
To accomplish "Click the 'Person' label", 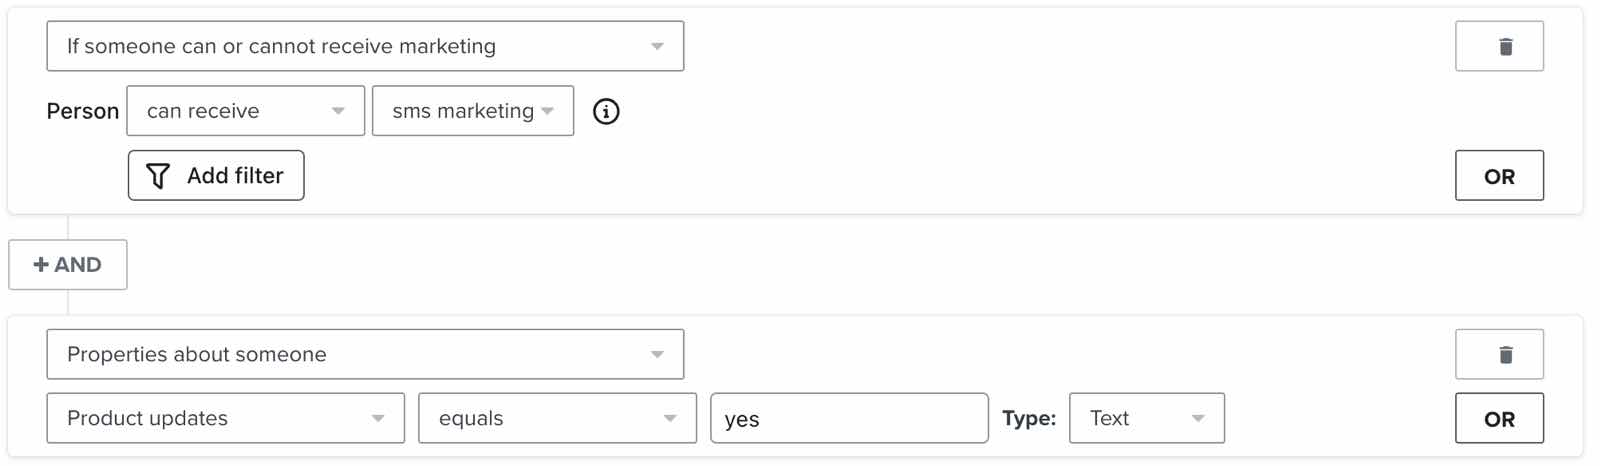I will 83,111.
